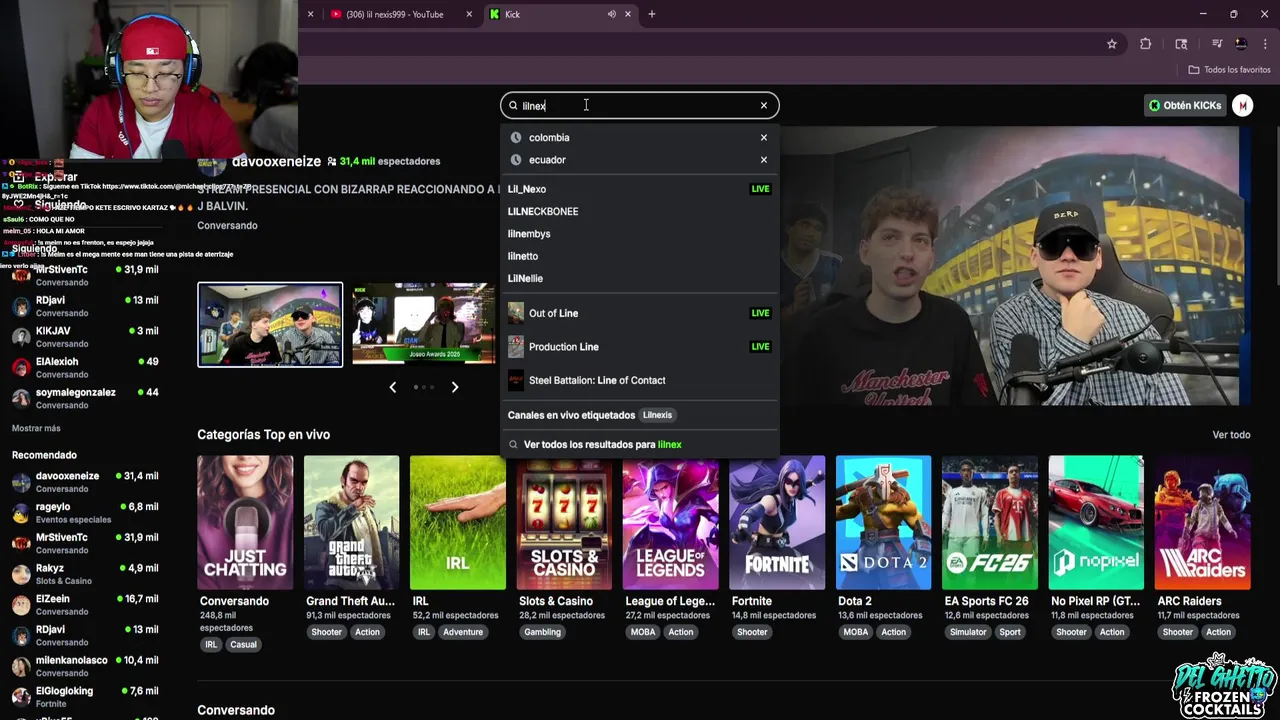The image size is (1280, 720).
Task: Click the search field containing lilnex
Action: click(x=640, y=105)
